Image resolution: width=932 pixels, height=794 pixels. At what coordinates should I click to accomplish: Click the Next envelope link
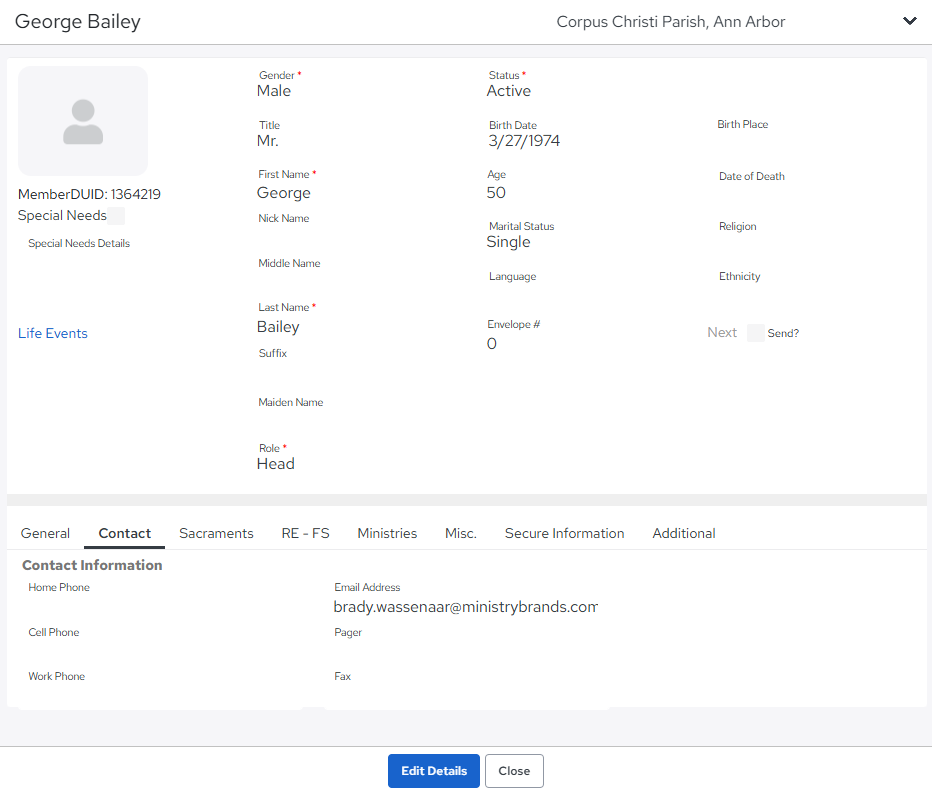click(722, 333)
